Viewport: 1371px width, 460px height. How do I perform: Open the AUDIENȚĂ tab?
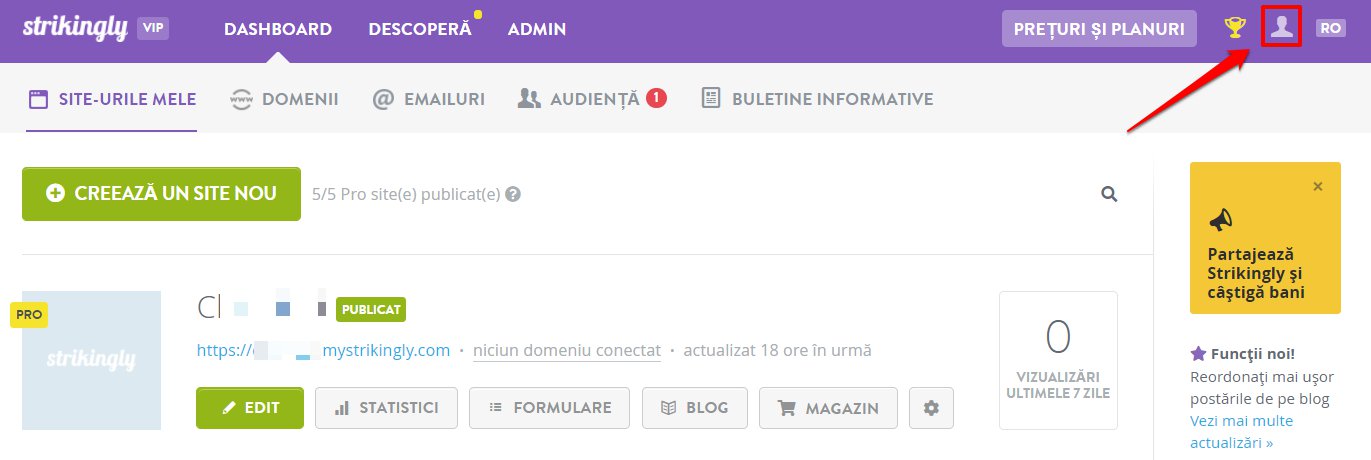[592, 99]
